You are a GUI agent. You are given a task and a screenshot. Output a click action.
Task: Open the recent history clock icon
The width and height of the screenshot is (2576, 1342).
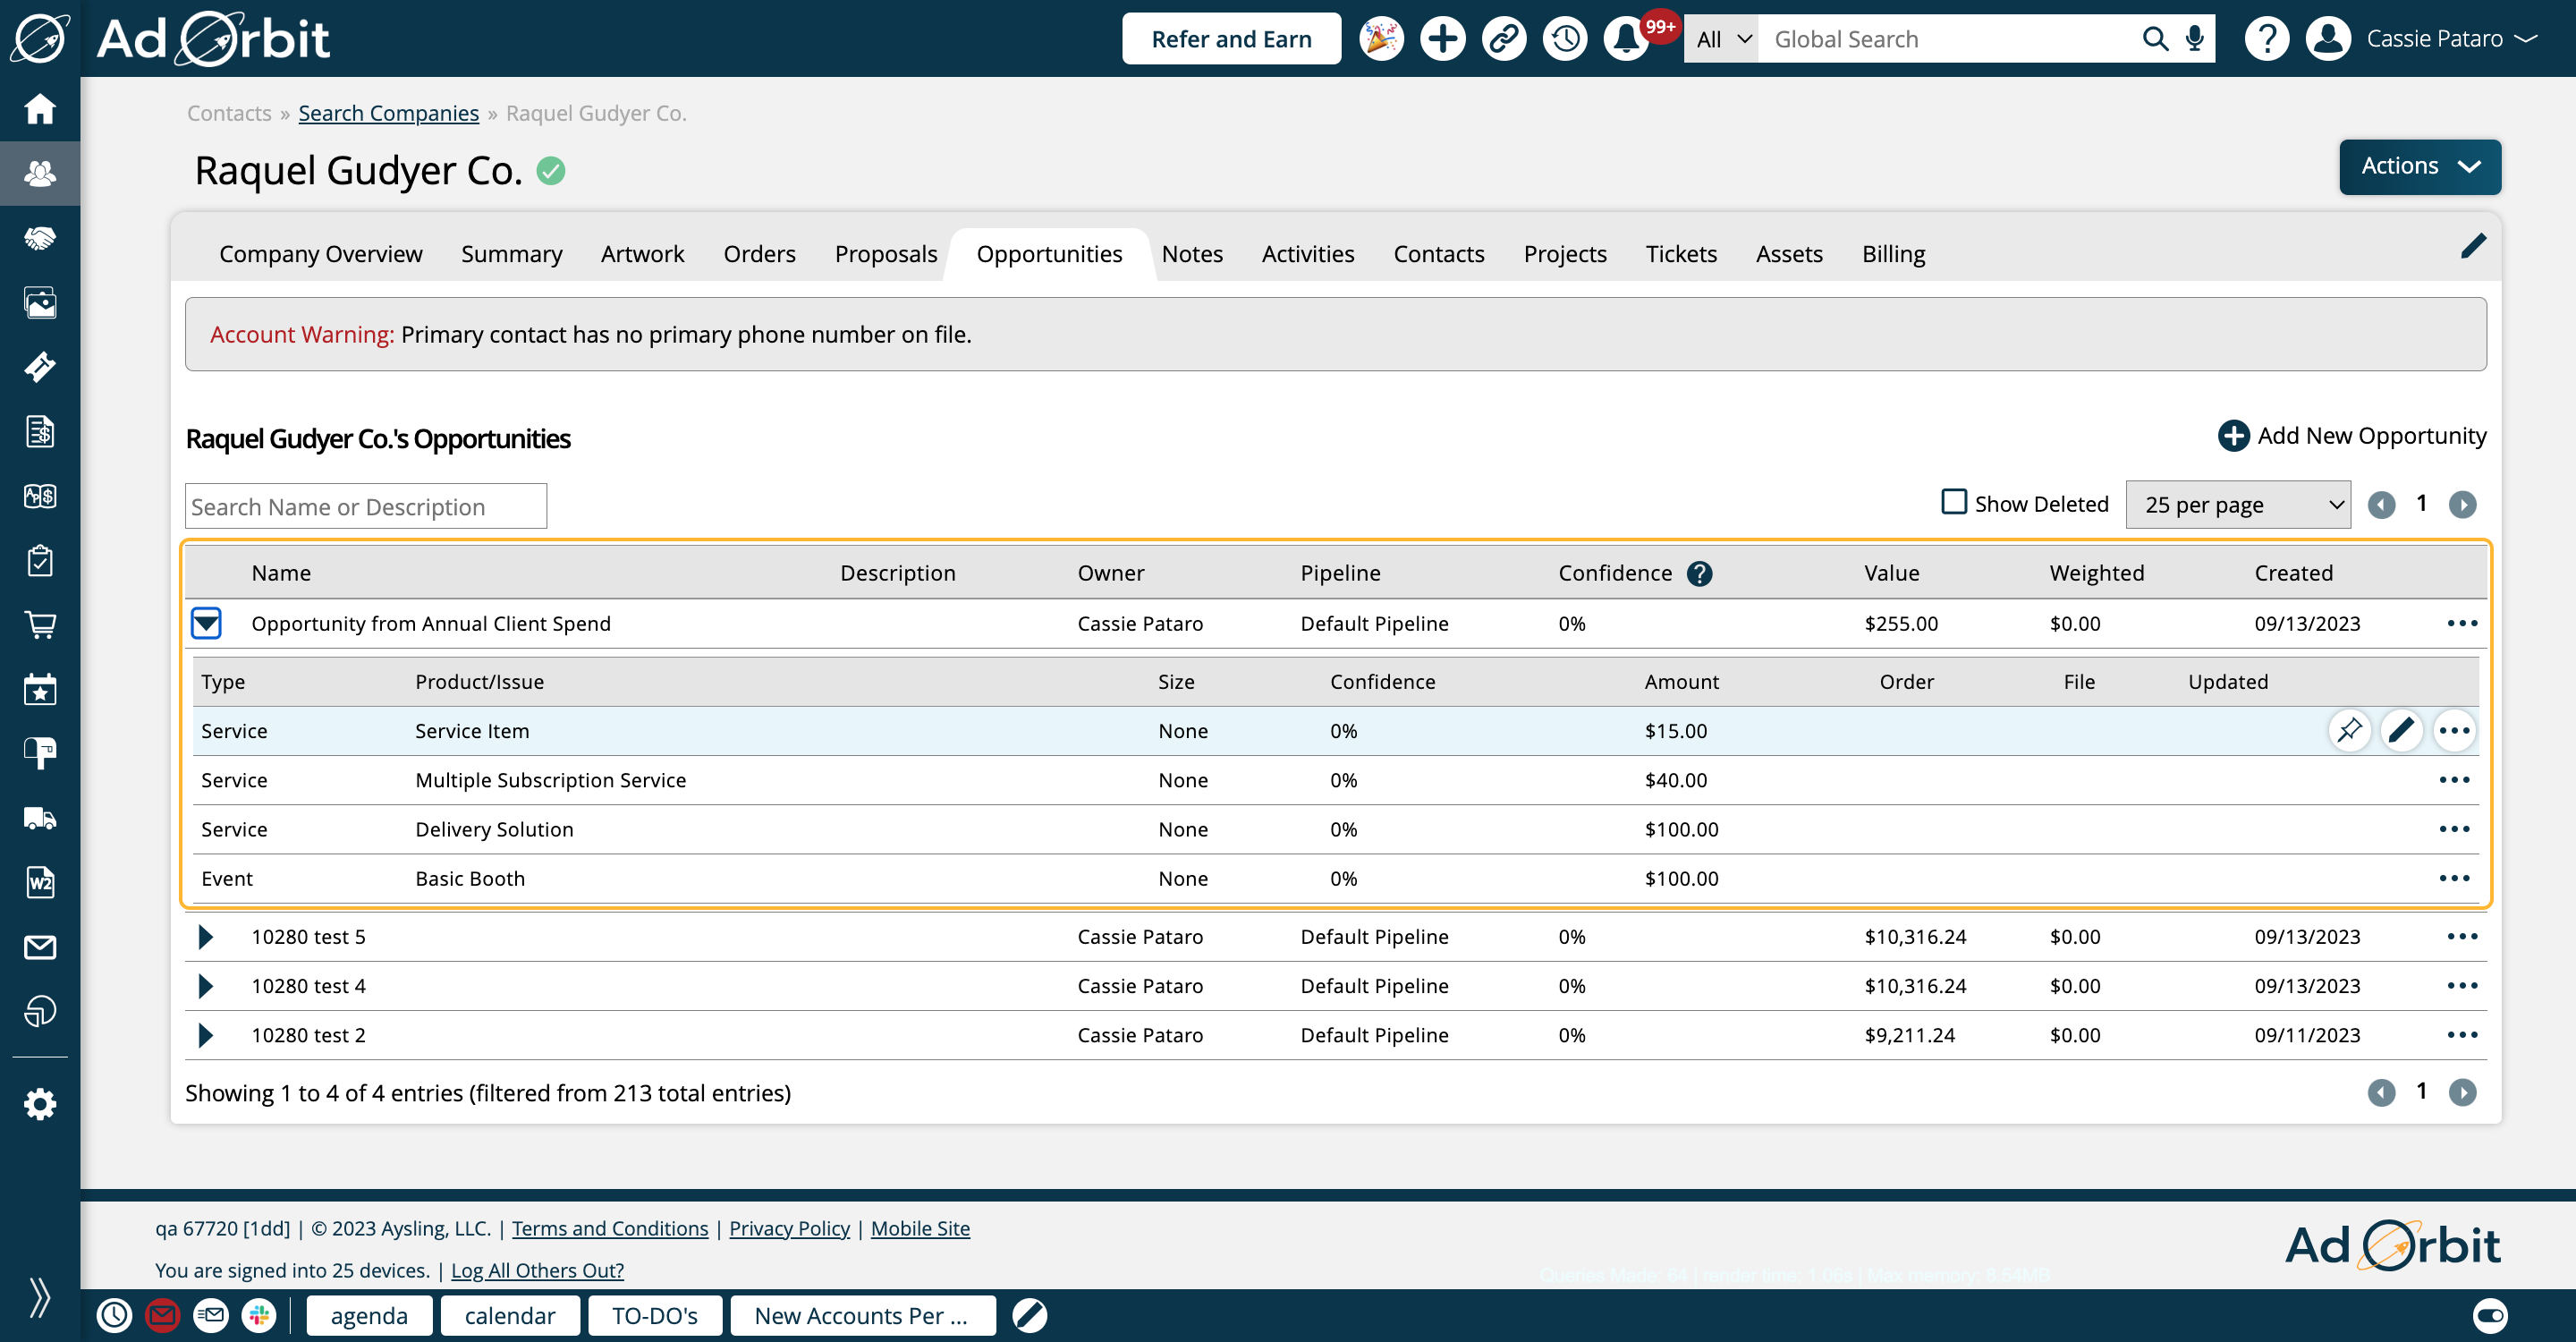click(x=1565, y=39)
